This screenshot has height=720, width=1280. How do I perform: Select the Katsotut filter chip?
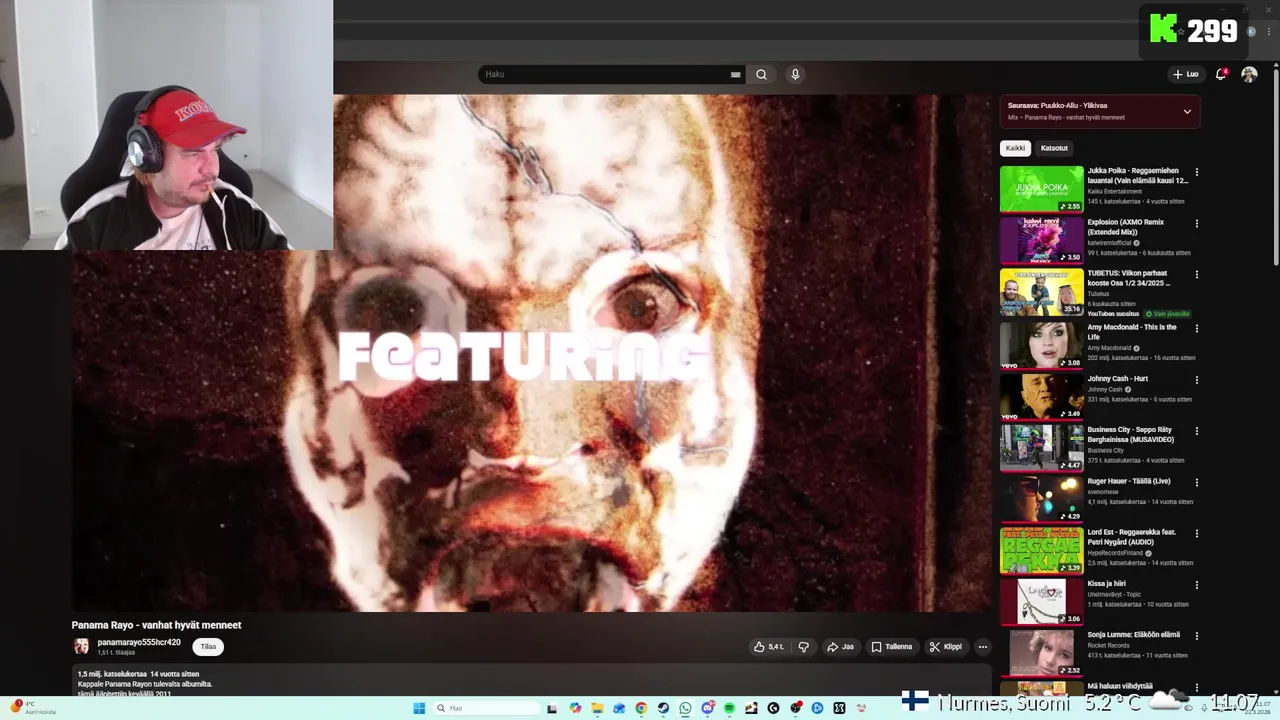1054,148
